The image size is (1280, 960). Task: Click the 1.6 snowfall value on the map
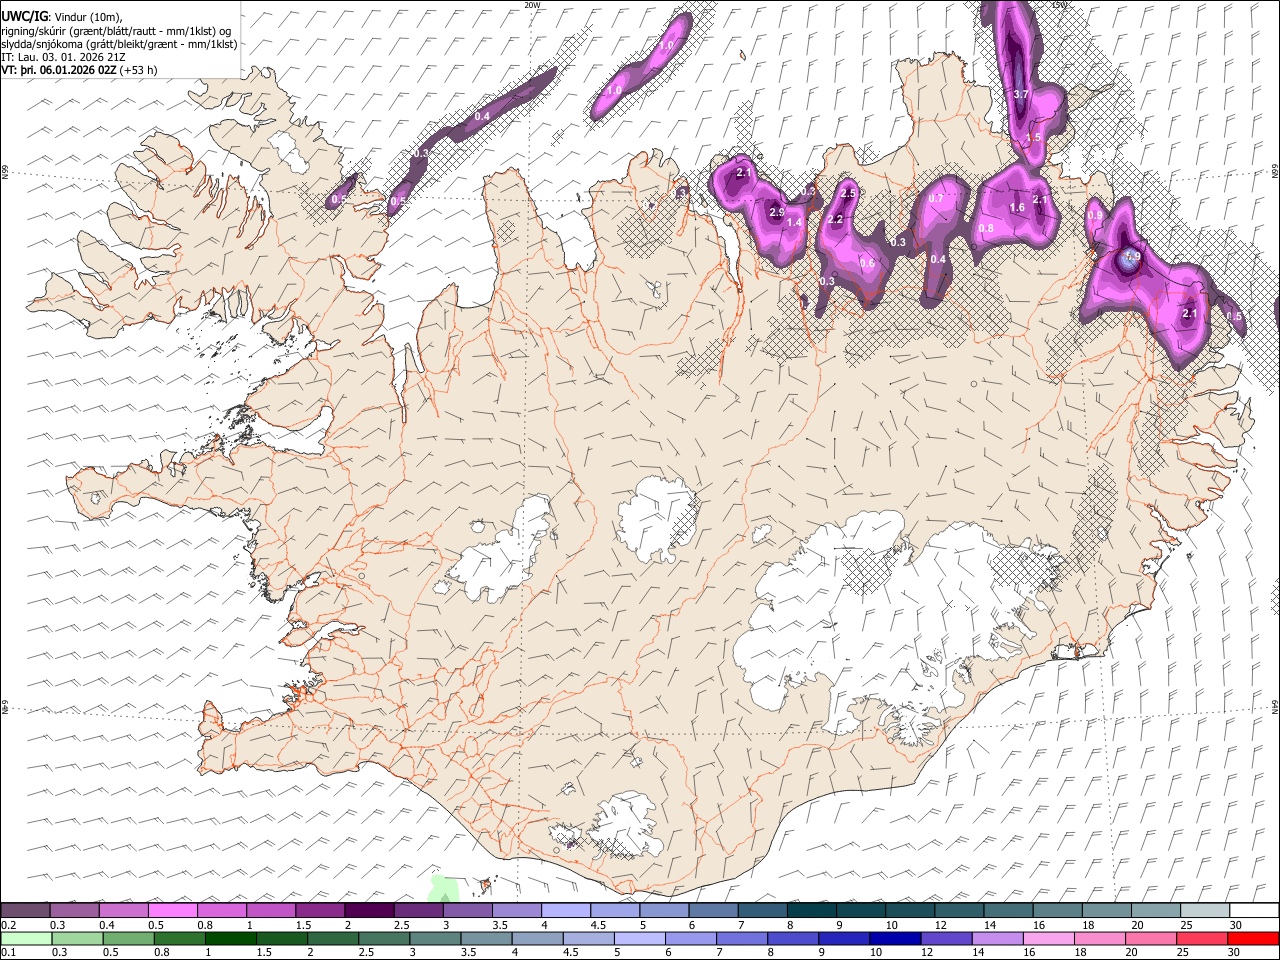click(x=1017, y=208)
